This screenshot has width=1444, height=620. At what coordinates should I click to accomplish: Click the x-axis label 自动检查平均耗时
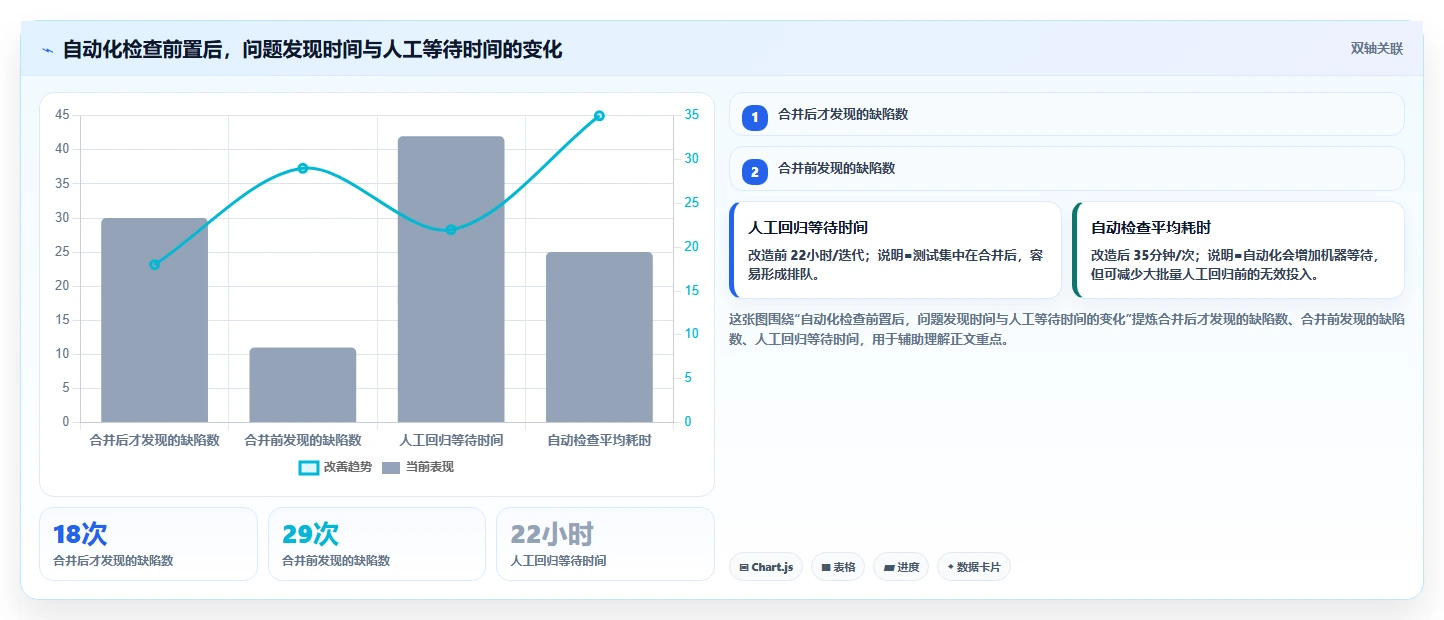click(x=599, y=440)
